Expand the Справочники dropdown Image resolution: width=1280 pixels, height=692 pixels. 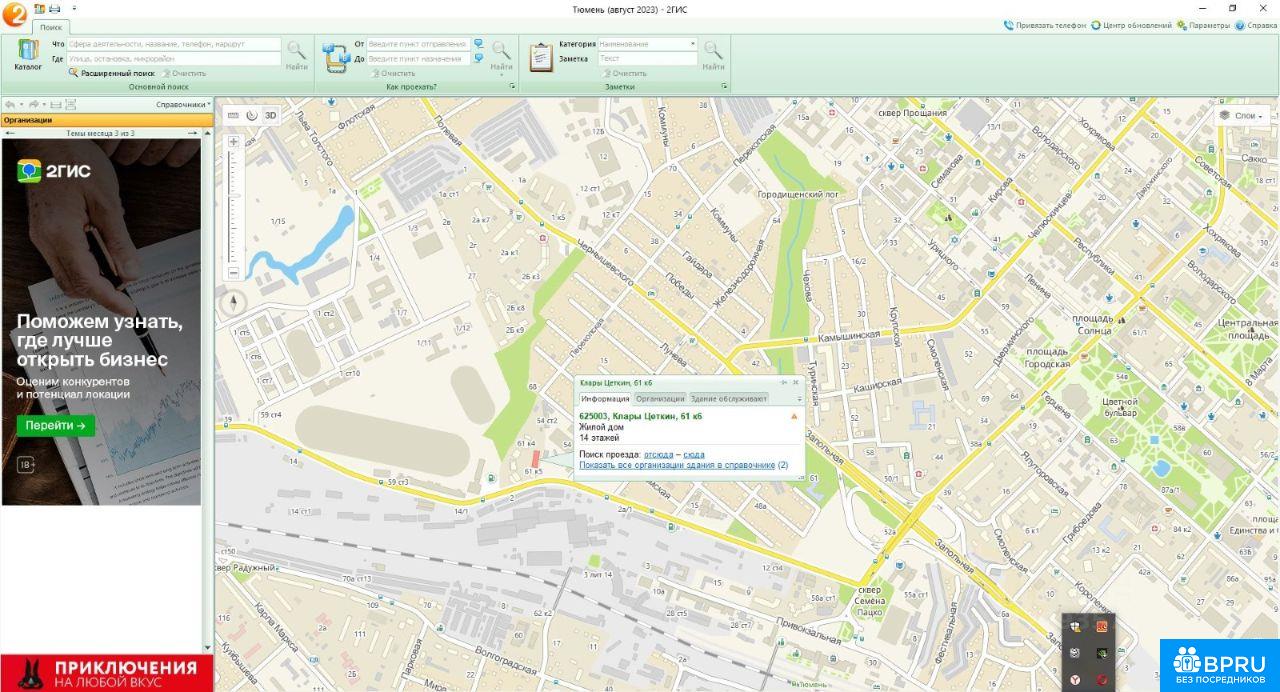pyautogui.click(x=183, y=104)
